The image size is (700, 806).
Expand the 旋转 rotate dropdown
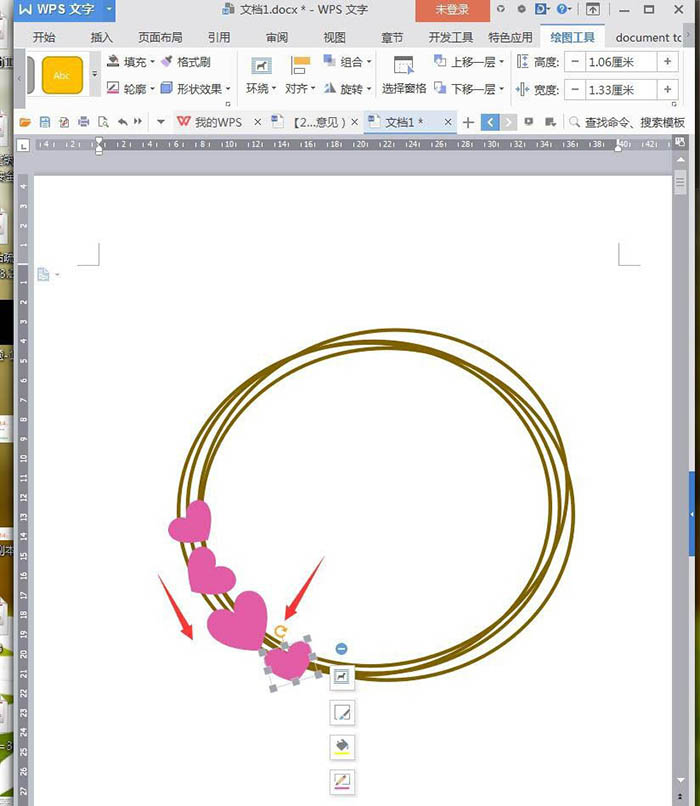[x=369, y=89]
